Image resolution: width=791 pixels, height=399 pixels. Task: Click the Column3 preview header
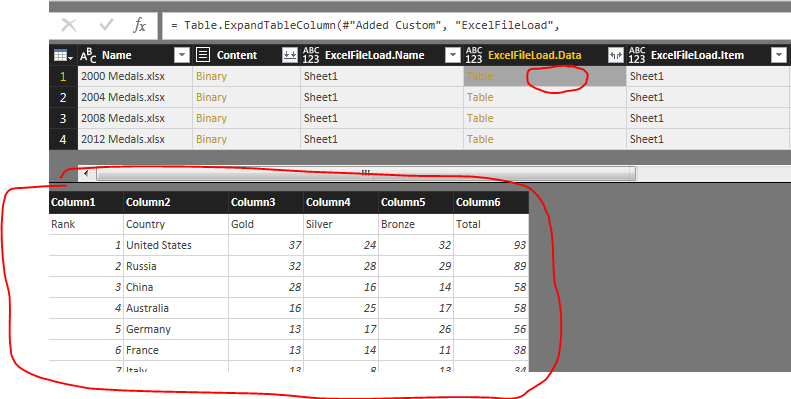(266, 202)
